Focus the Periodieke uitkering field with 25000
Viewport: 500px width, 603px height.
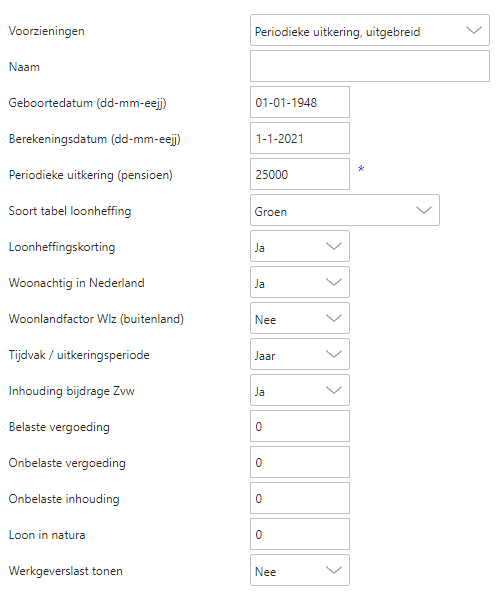300,174
